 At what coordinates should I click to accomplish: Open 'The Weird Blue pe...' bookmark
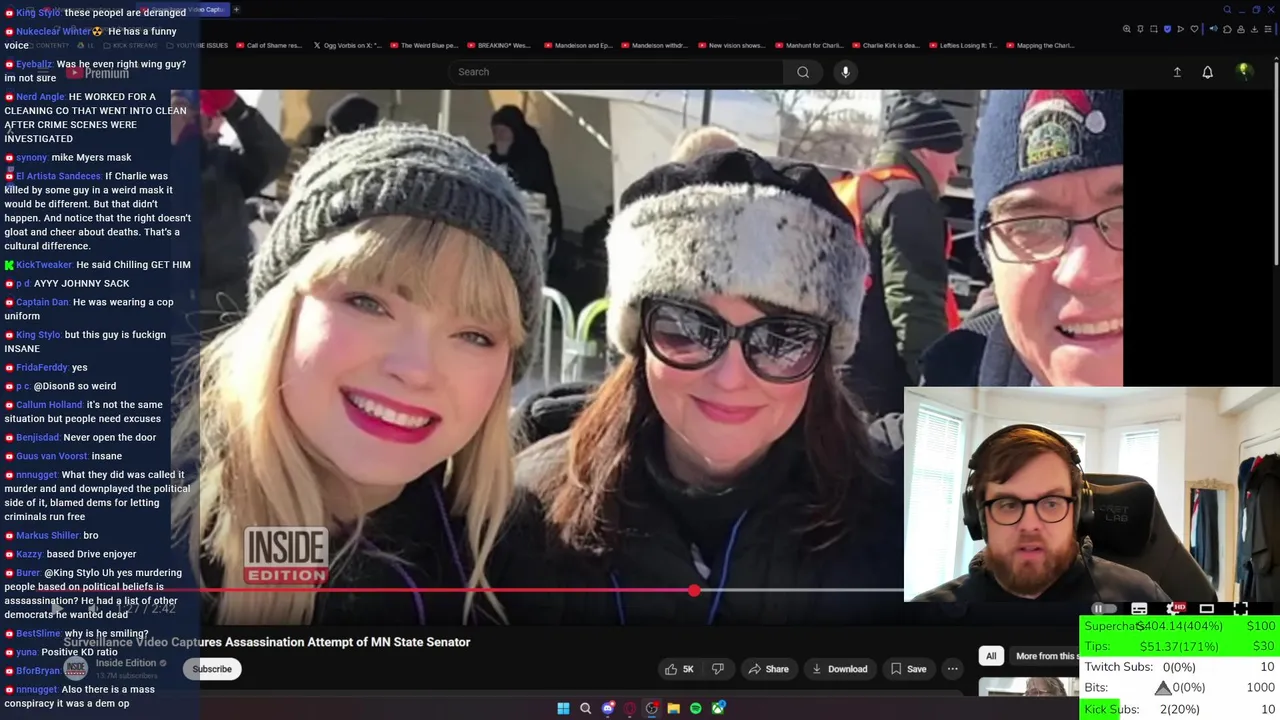423,45
